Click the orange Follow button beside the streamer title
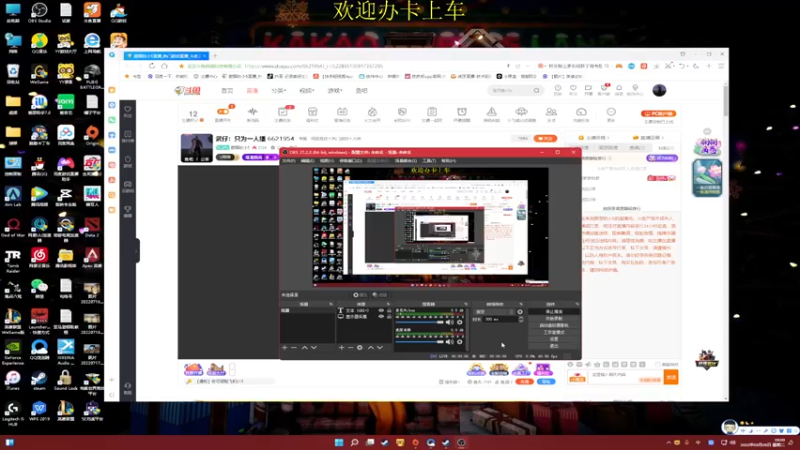This screenshot has height=450, width=800. (x=545, y=138)
